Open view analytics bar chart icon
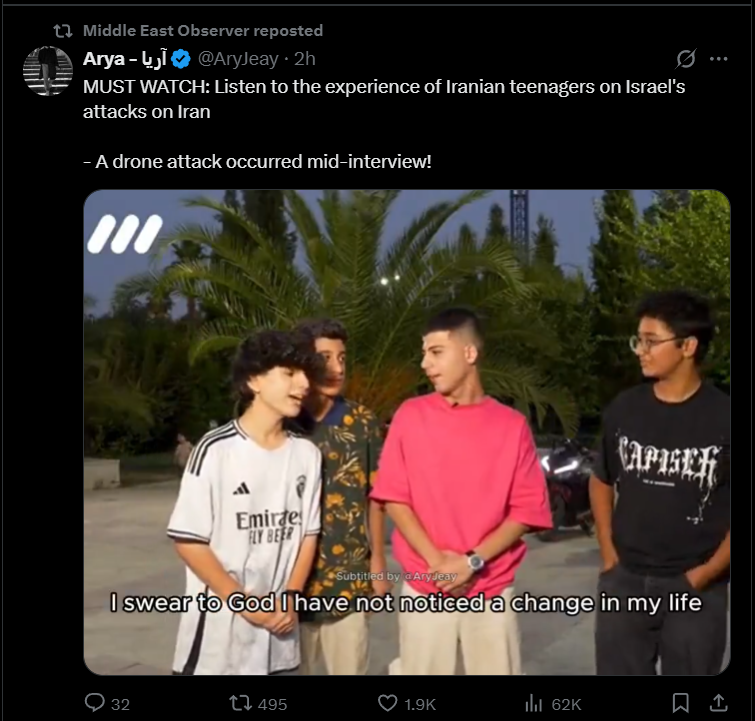Image resolution: width=755 pixels, height=721 pixels. point(534,703)
